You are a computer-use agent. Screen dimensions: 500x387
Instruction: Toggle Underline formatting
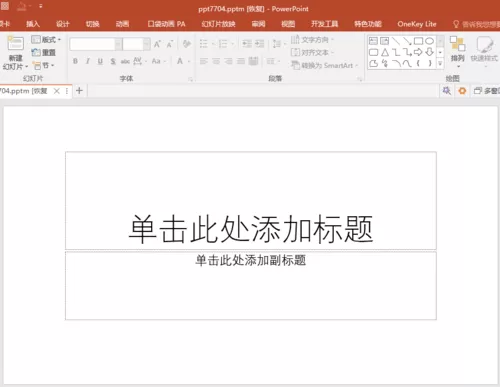[x=100, y=61]
